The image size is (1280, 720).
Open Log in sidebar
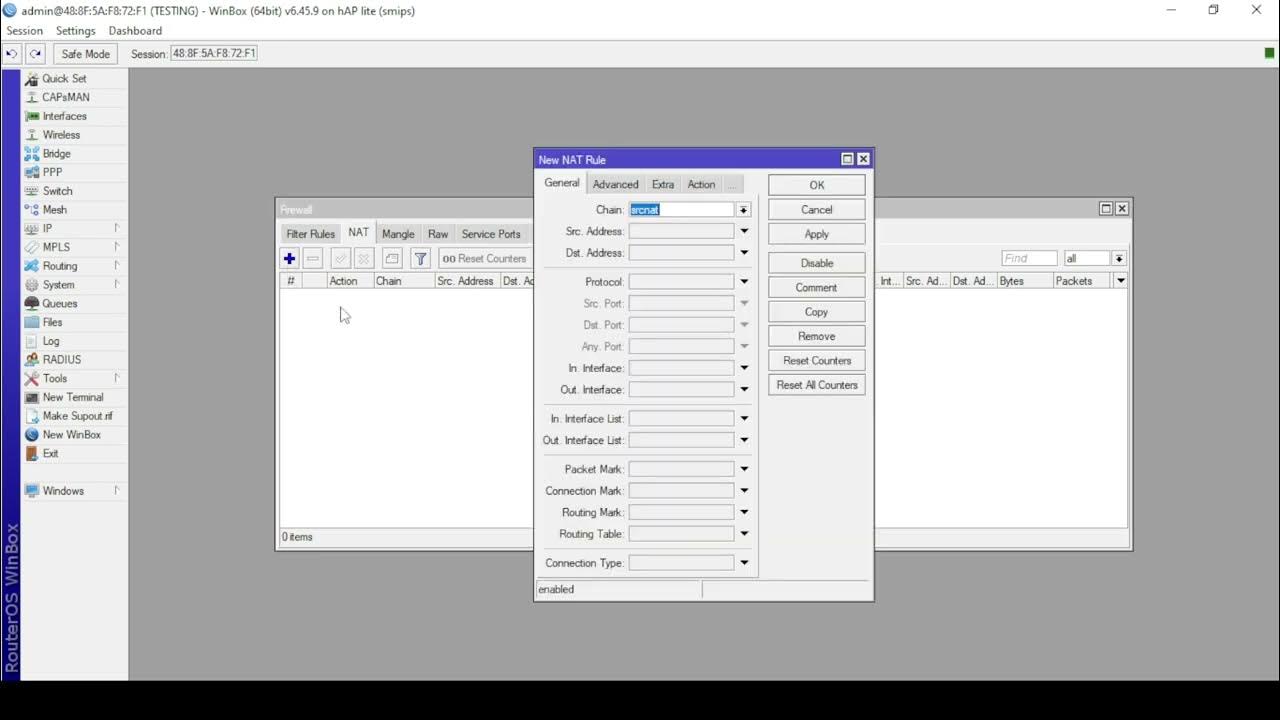[x=51, y=341]
